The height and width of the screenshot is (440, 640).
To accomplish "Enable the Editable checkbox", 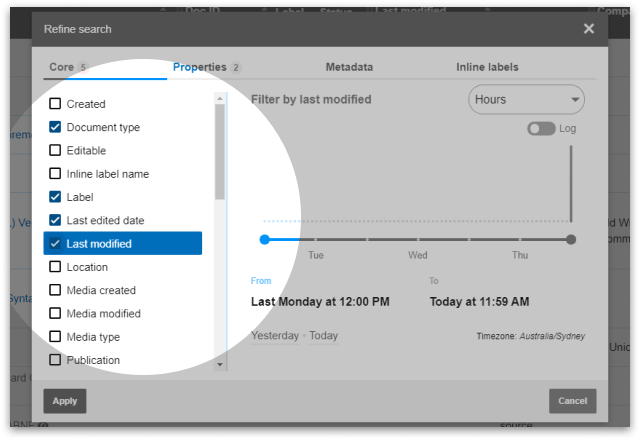I will pos(56,150).
